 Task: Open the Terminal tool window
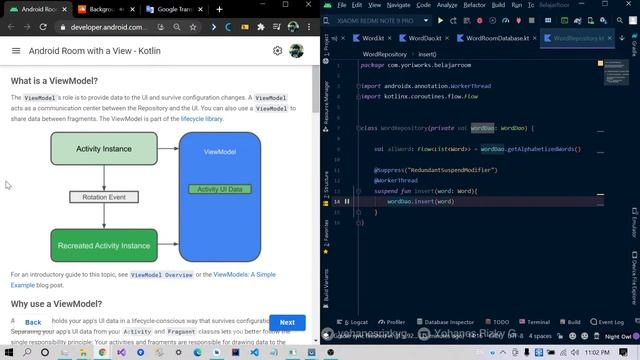[534, 322]
